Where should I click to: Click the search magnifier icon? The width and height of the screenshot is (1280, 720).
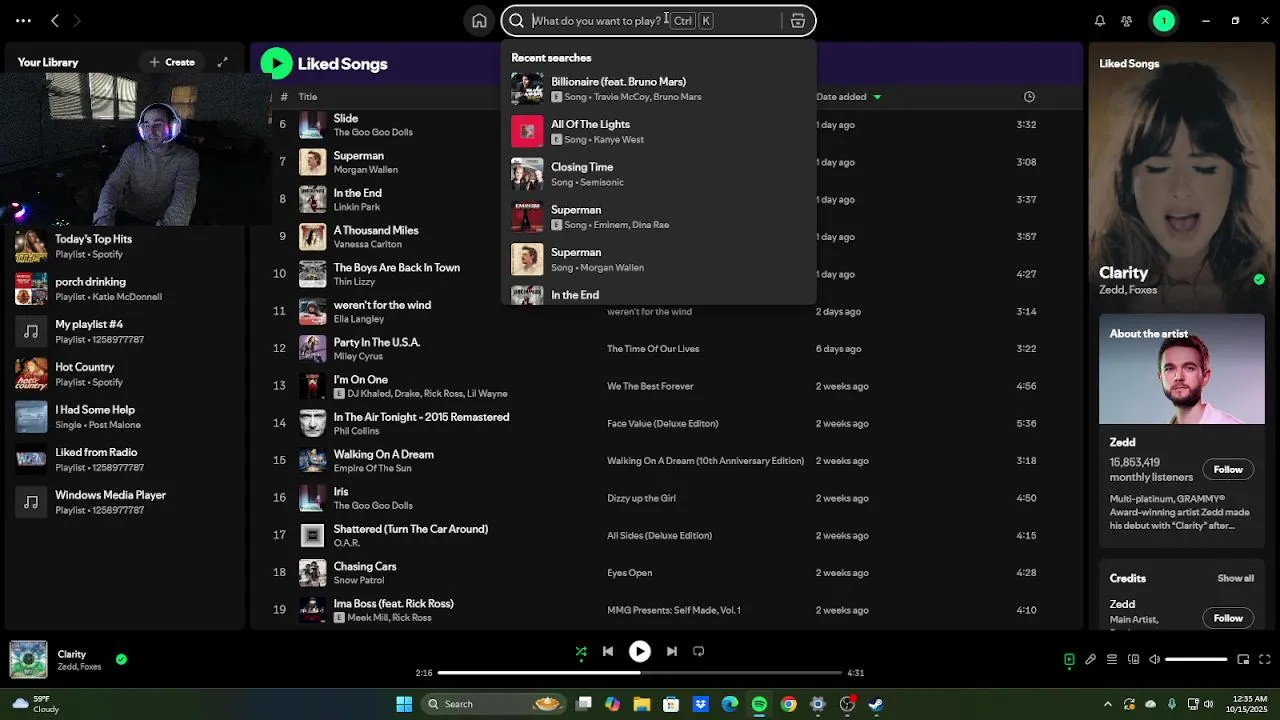coord(517,20)
